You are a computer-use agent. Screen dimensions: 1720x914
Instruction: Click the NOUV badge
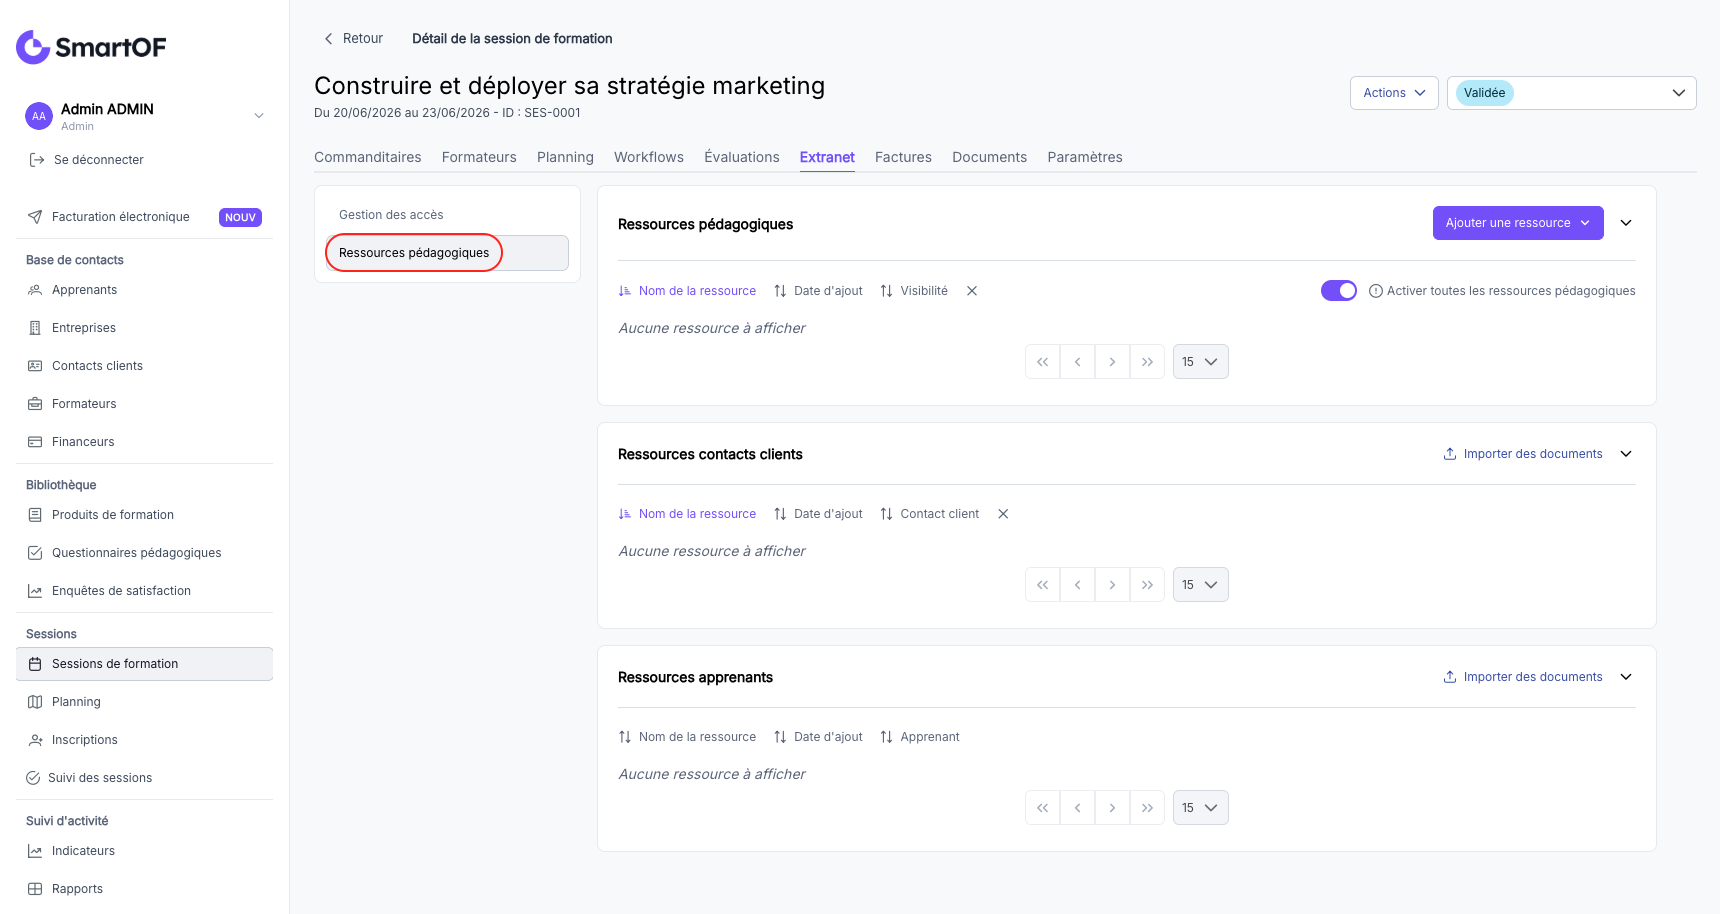(x=240, y=217)
